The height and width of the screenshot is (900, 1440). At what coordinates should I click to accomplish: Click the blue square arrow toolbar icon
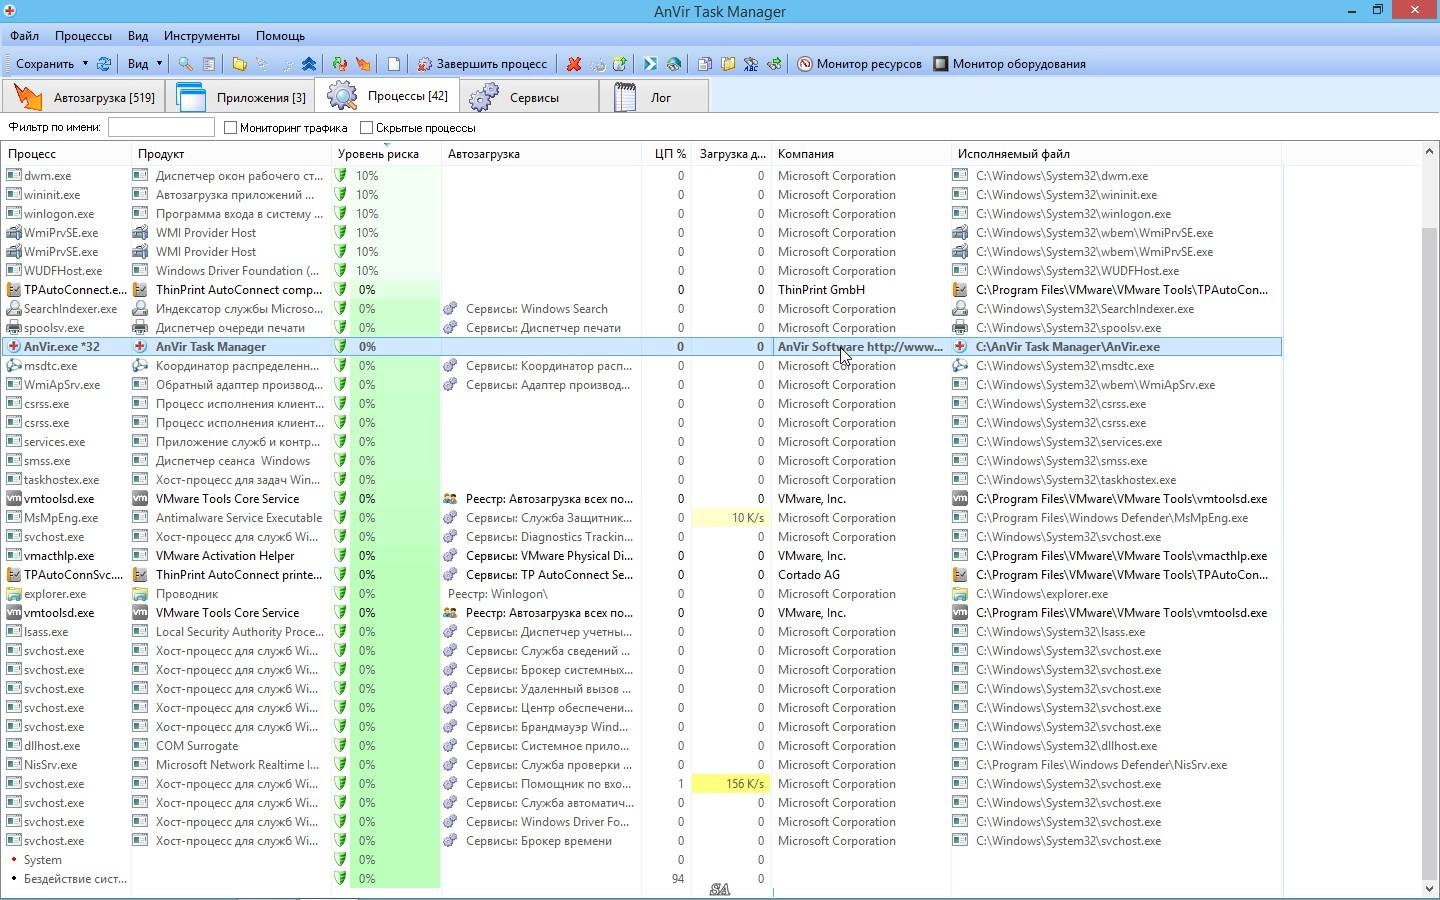point(651,63)
